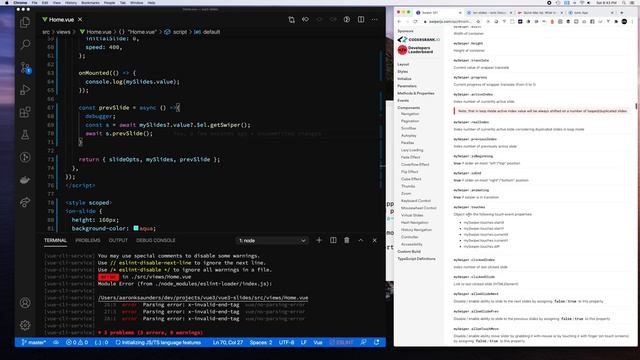Viewport: 640px width, 360px height.
Task: Click the Chrome profile avatar
Action: coord(624,22)
